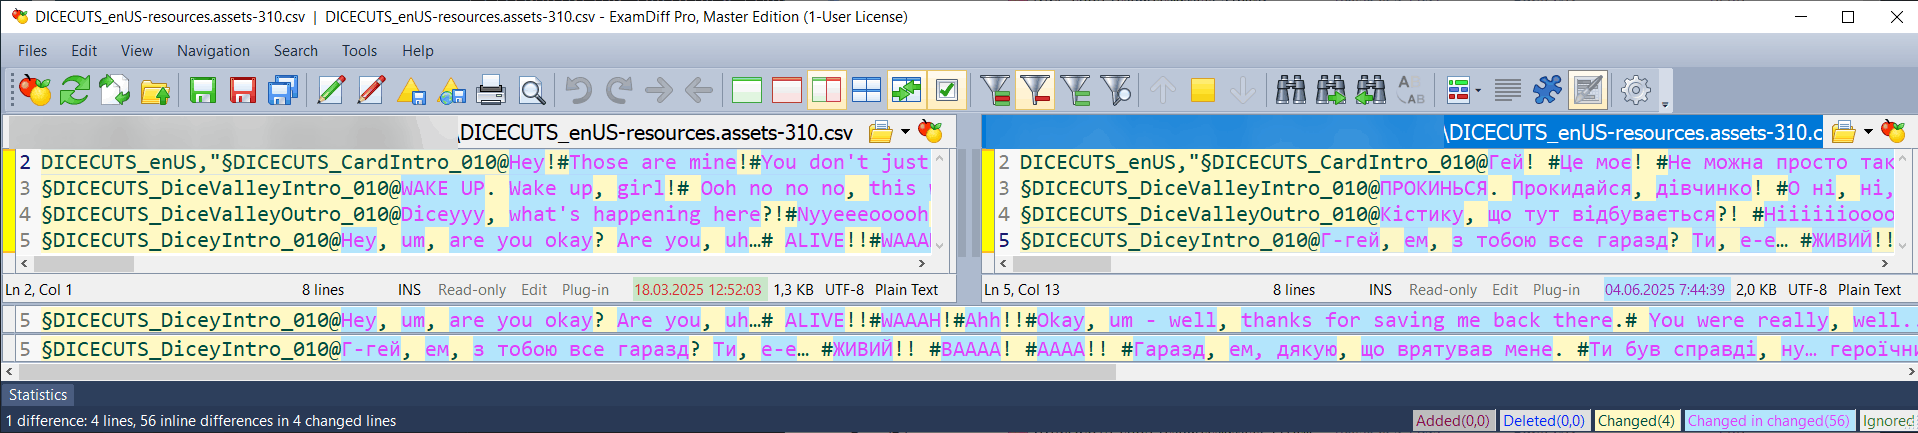Click the gray right-pointing arrow icon
This screenshot has height=433, width=1918.
pos(659,91)
